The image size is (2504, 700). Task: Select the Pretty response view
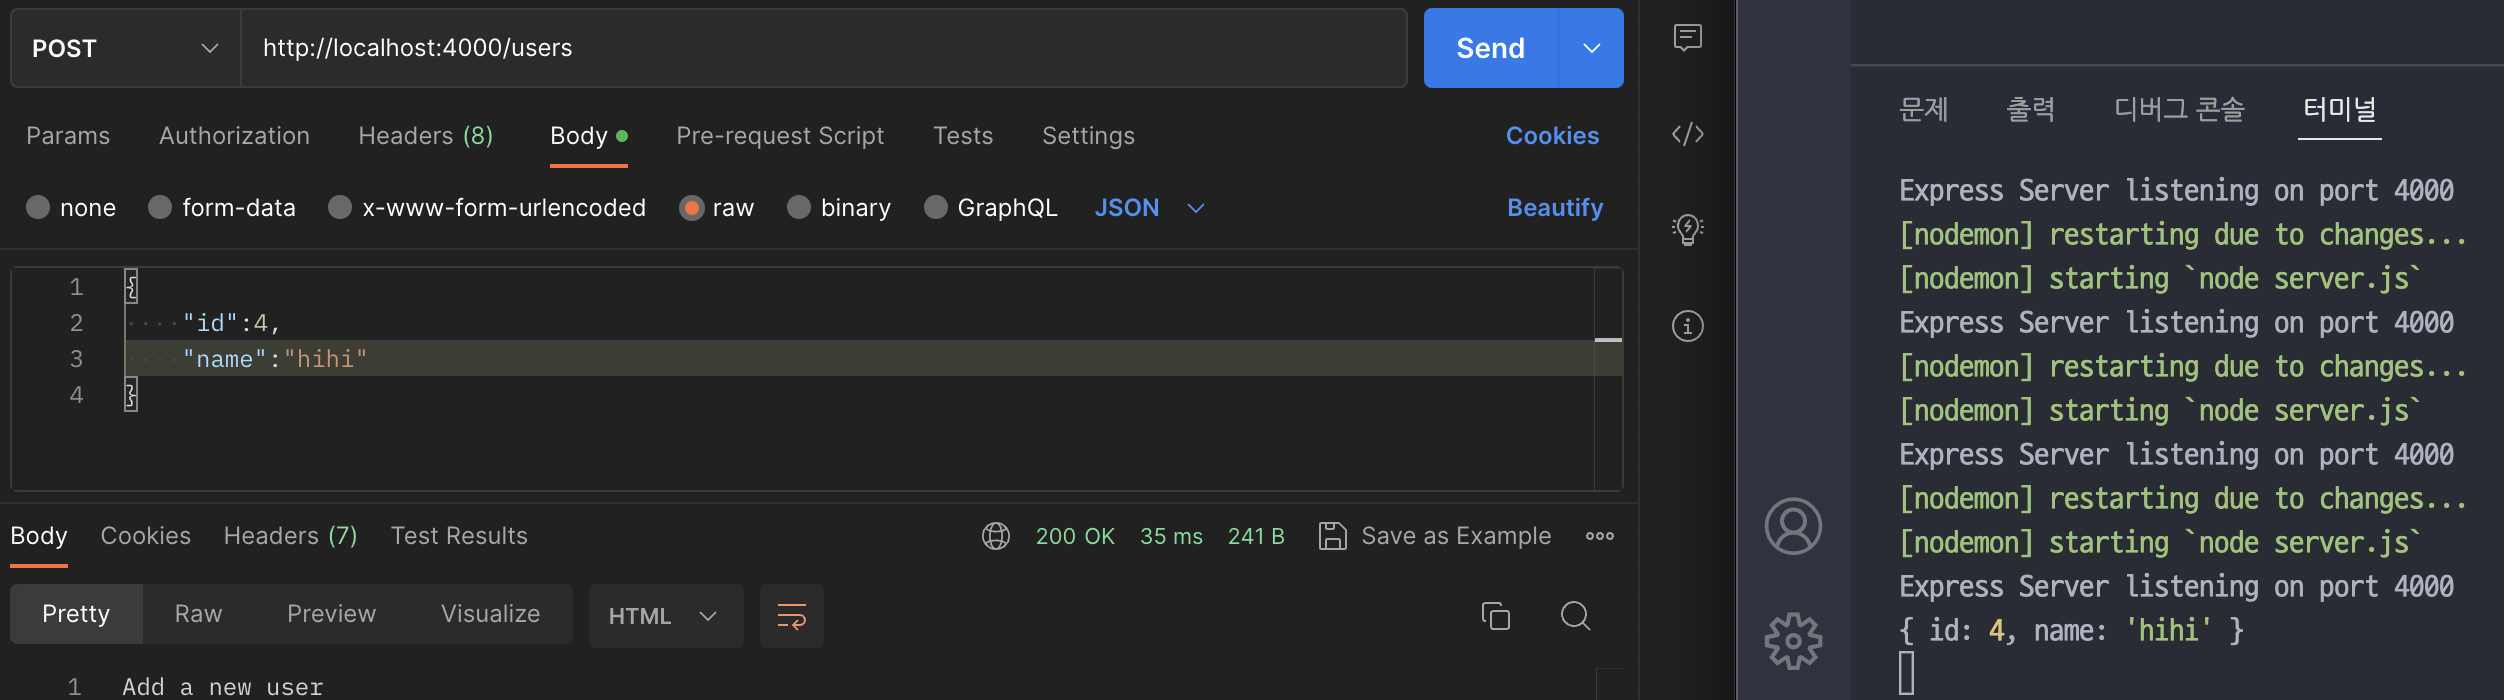coord(76,614)
